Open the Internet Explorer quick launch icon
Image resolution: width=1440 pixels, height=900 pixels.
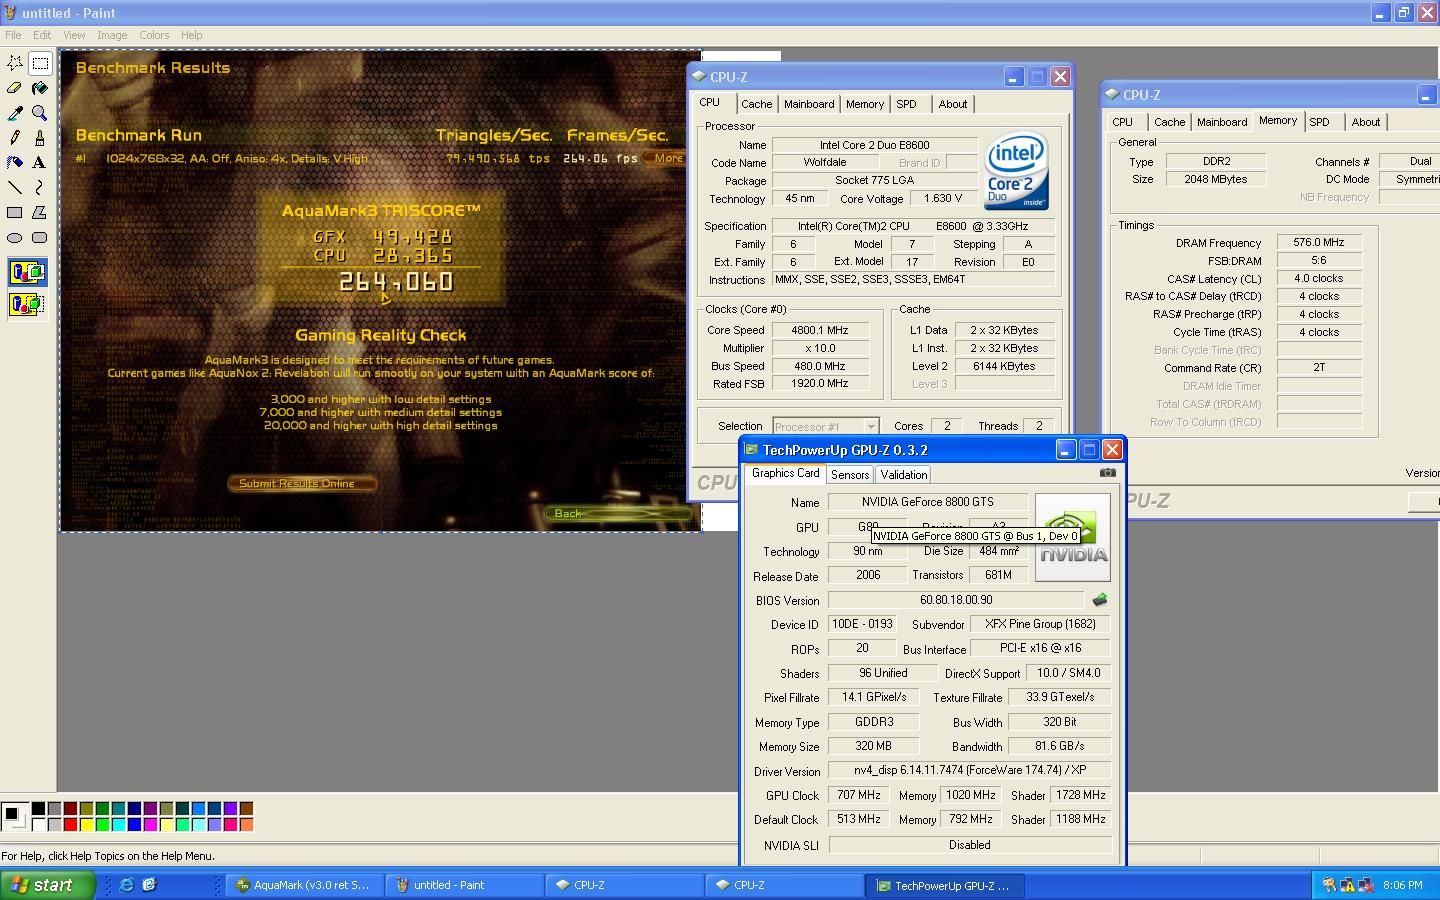(x=127, y=885)
